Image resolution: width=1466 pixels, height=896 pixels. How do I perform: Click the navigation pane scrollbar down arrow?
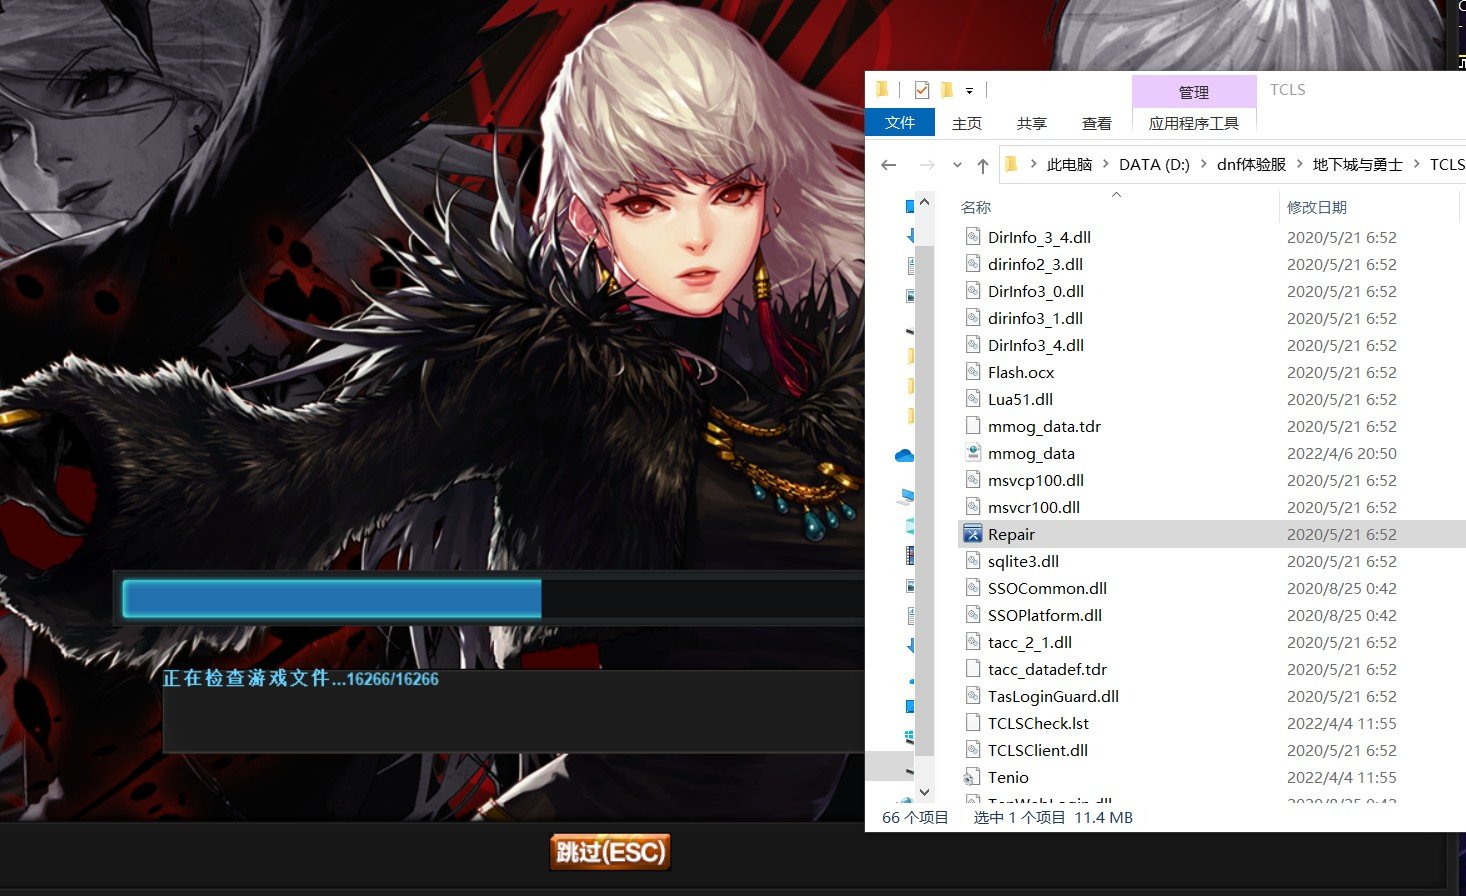pyautogui.click(x=925, y=792)
